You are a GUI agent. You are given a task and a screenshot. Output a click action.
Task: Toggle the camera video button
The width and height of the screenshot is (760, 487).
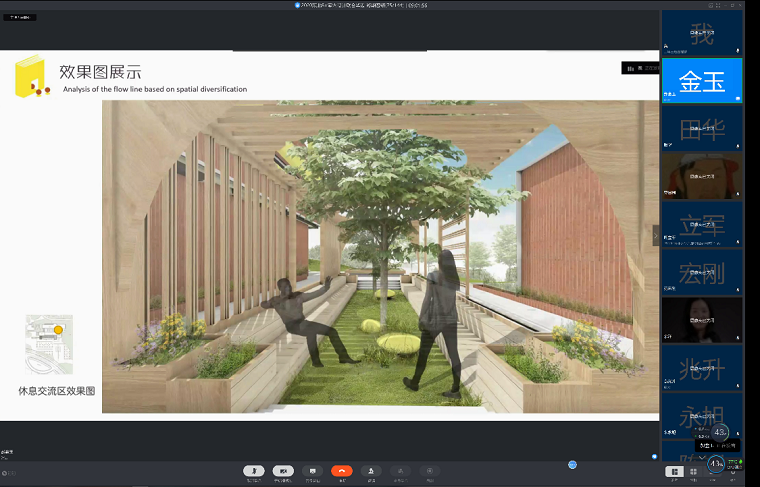click(284, 471)
